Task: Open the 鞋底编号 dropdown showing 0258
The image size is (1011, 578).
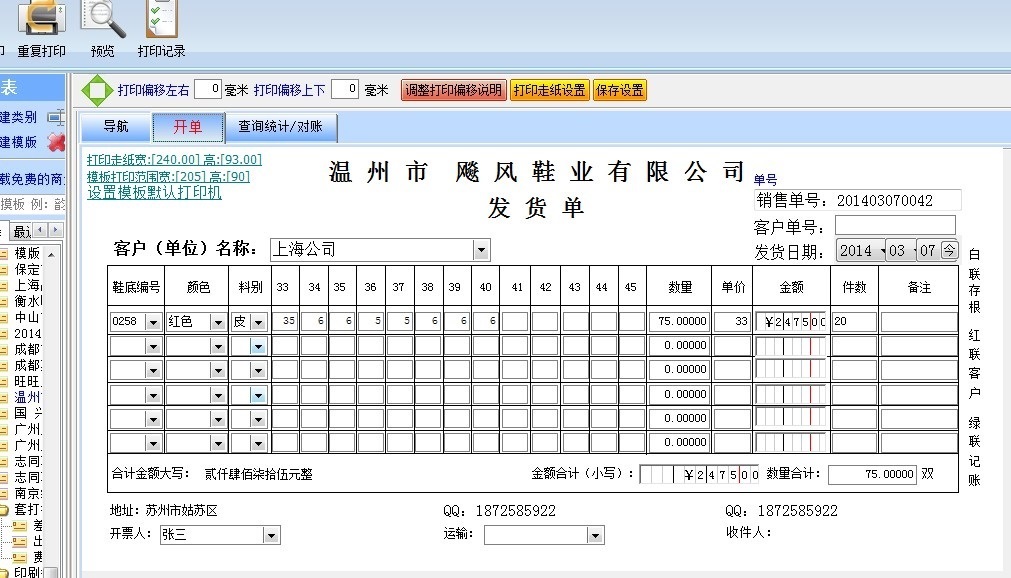Action: [153, 322]
